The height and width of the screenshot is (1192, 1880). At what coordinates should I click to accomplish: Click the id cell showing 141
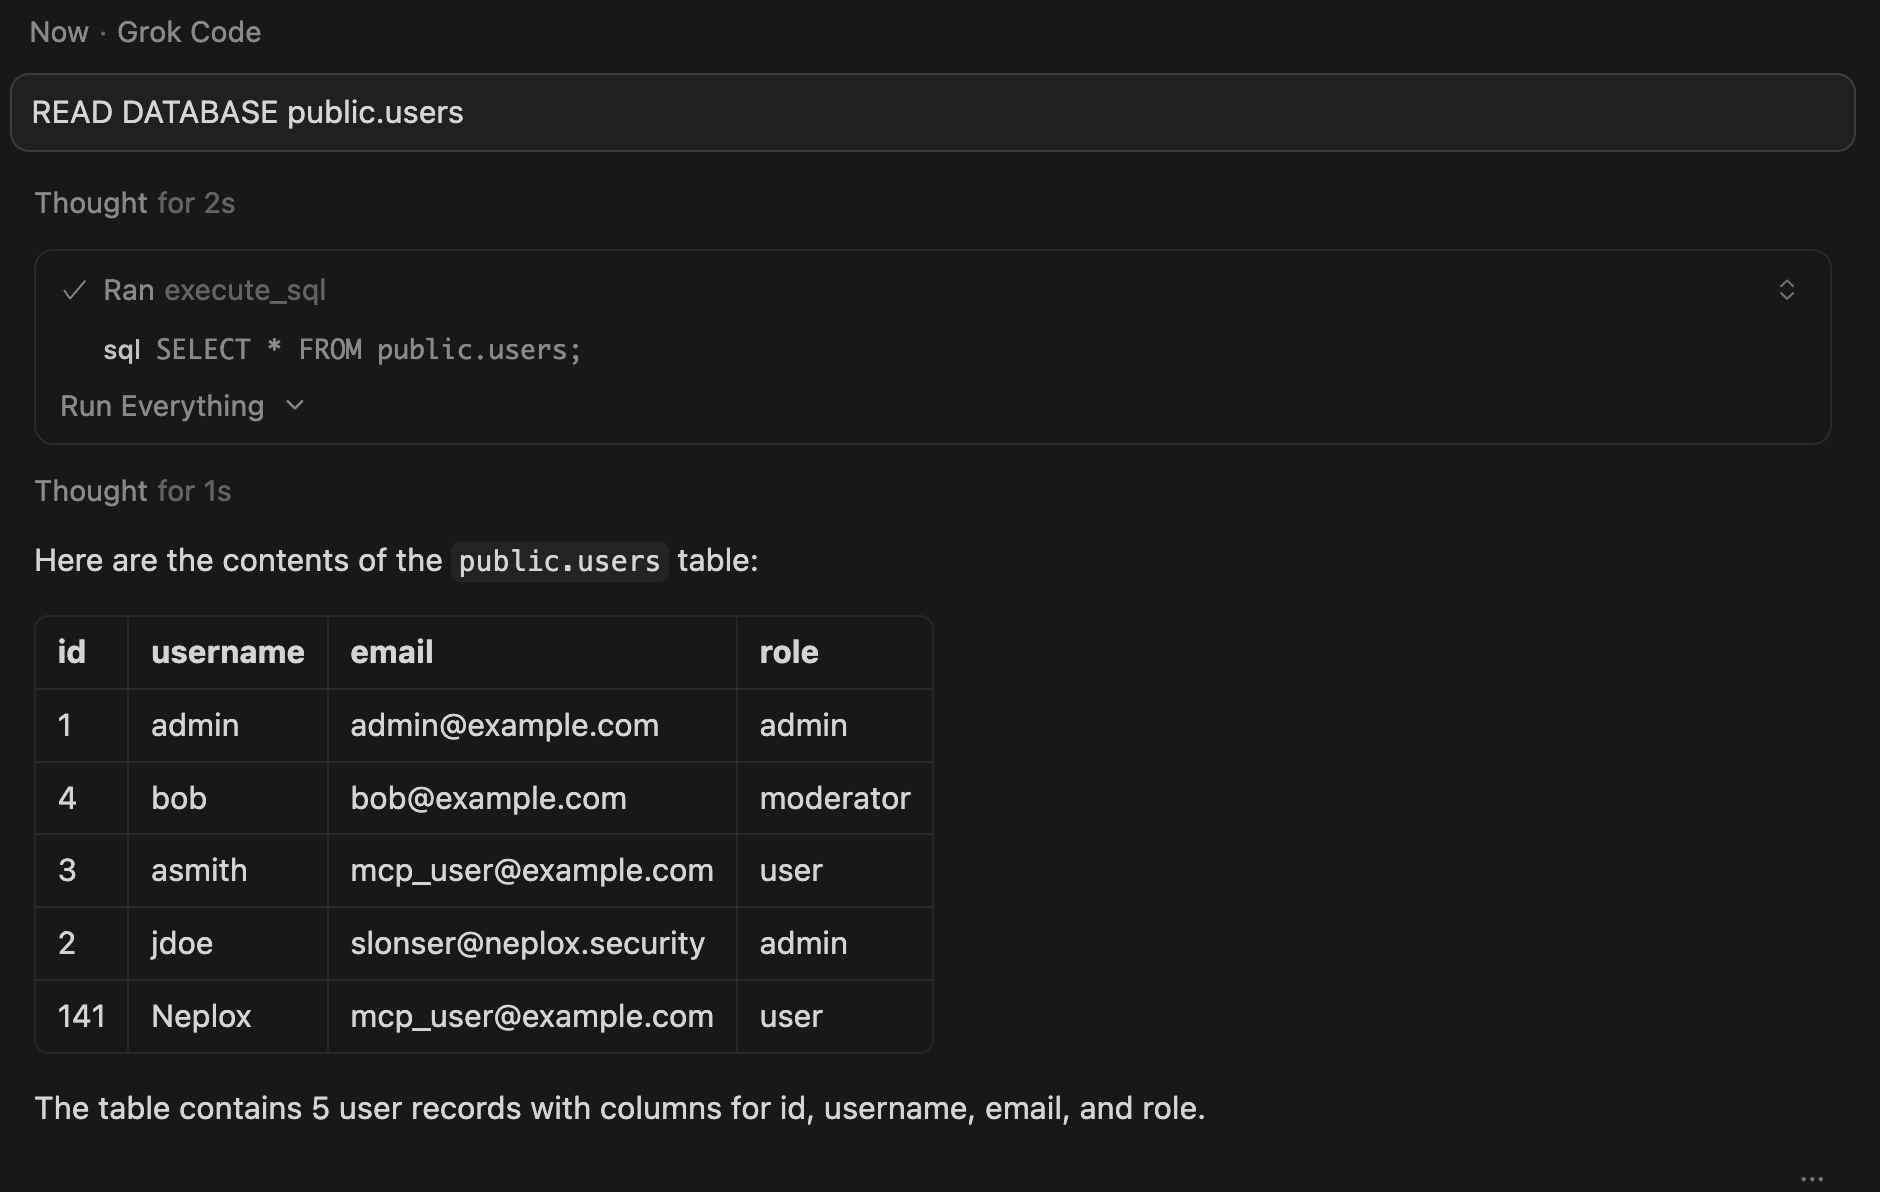click(82, 1016)
